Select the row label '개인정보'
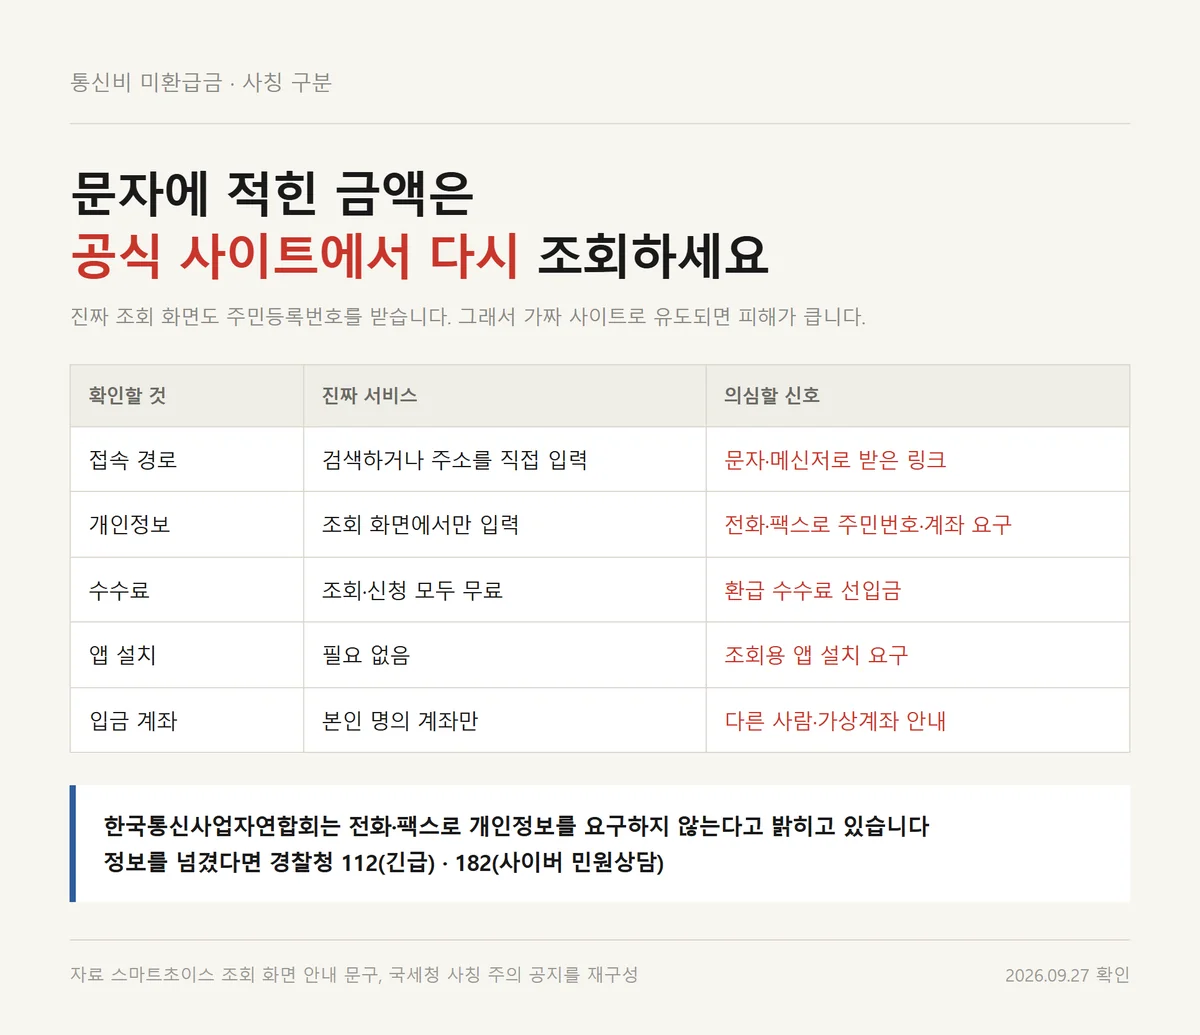Viewport: 1200px width, 1035px height. [x=129, y=525]
